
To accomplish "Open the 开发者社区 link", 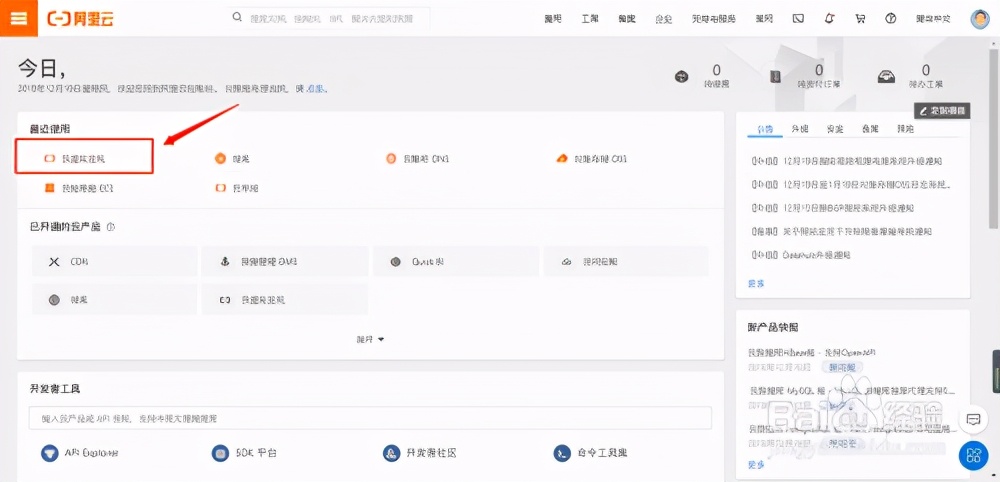I will pos(420,453).
